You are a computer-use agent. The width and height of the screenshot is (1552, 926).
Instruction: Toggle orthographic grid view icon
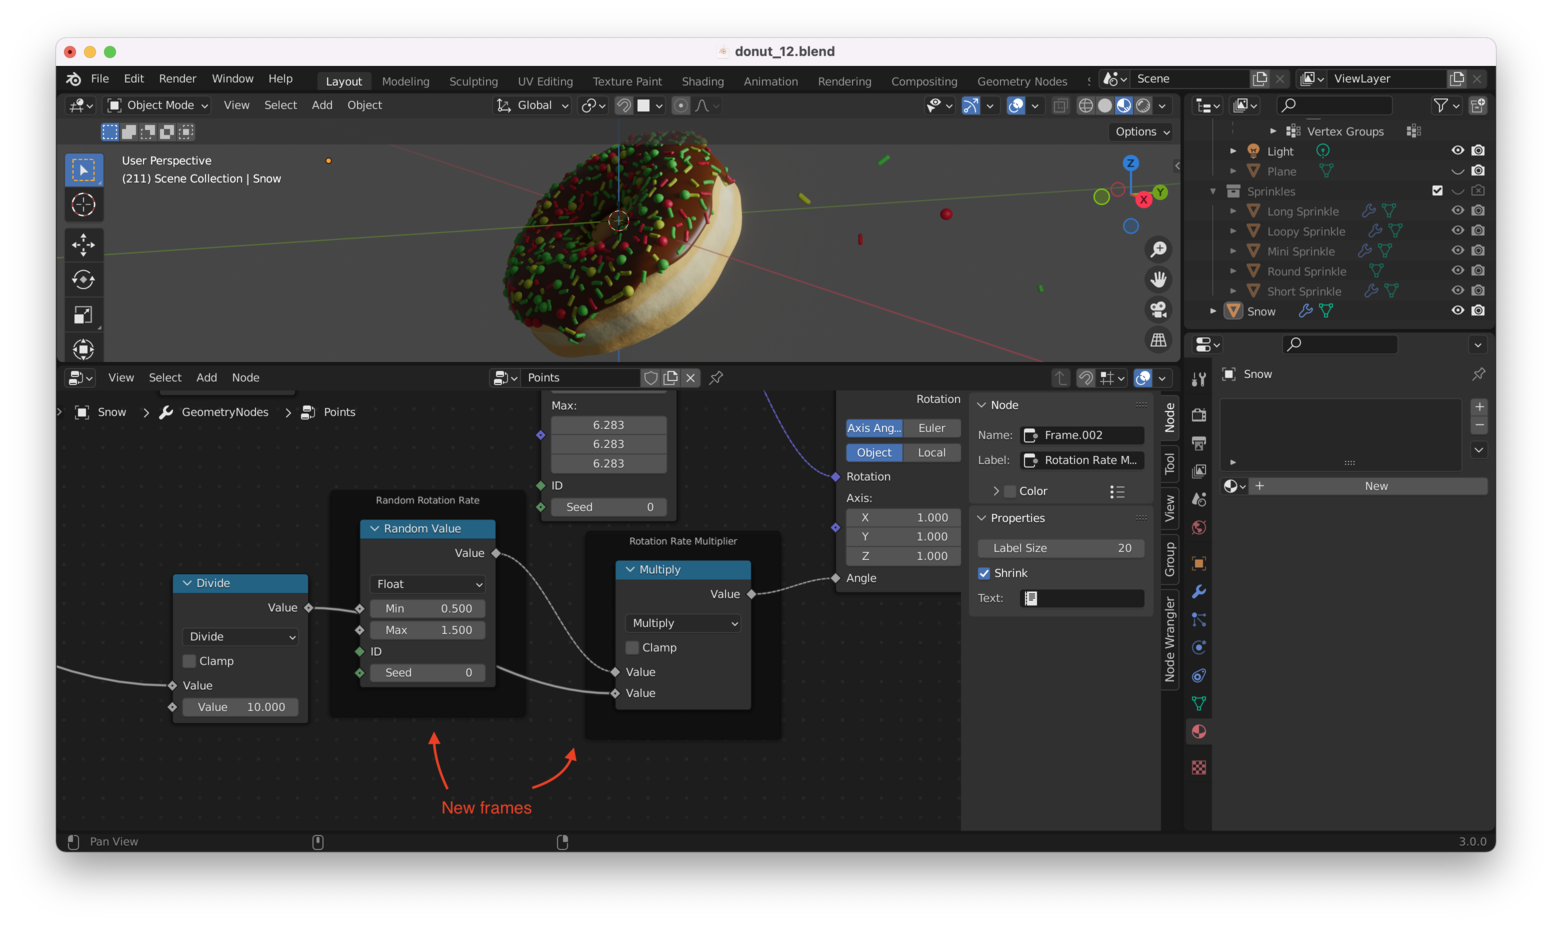click(x=1158, y=340)
